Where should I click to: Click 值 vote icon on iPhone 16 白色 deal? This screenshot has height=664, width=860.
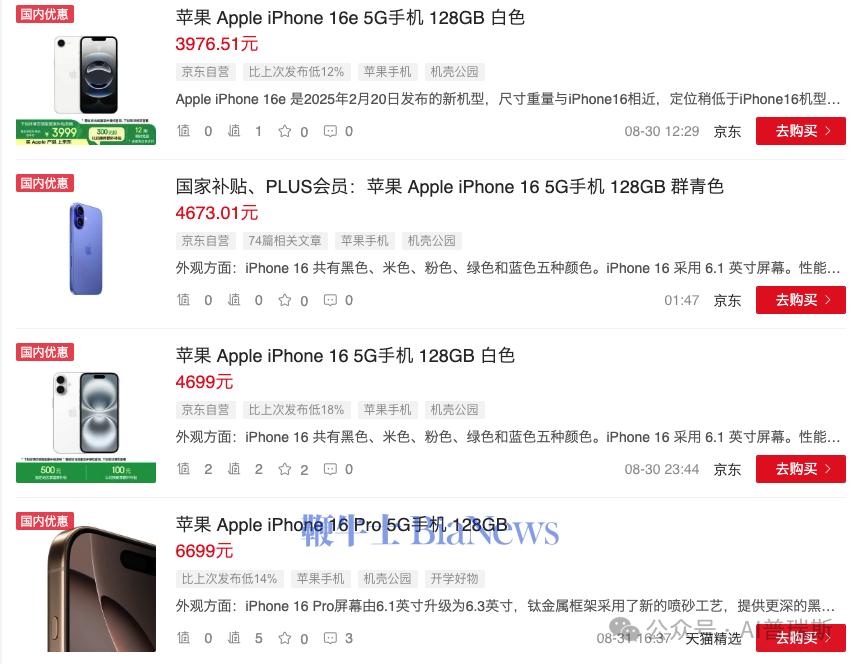[183, 469]
